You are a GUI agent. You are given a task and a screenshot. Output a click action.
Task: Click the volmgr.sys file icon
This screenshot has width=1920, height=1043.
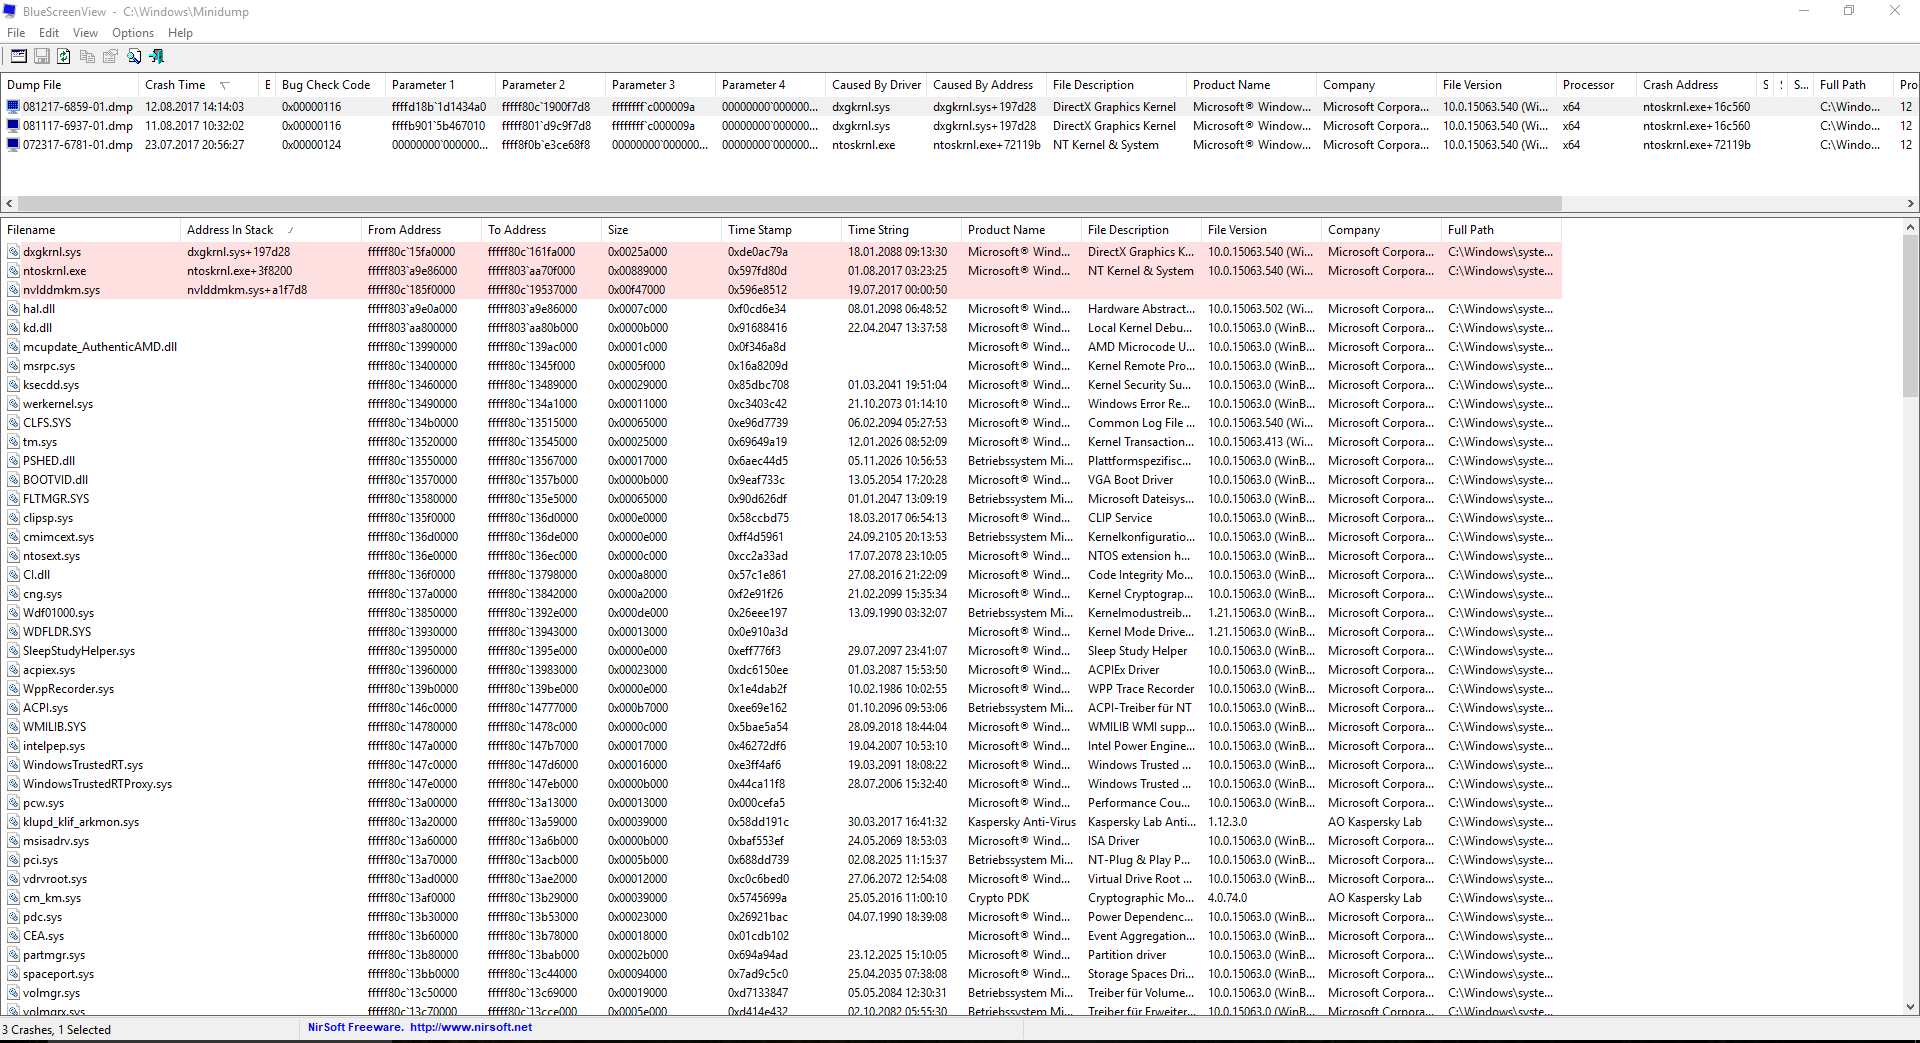point(14,993)
